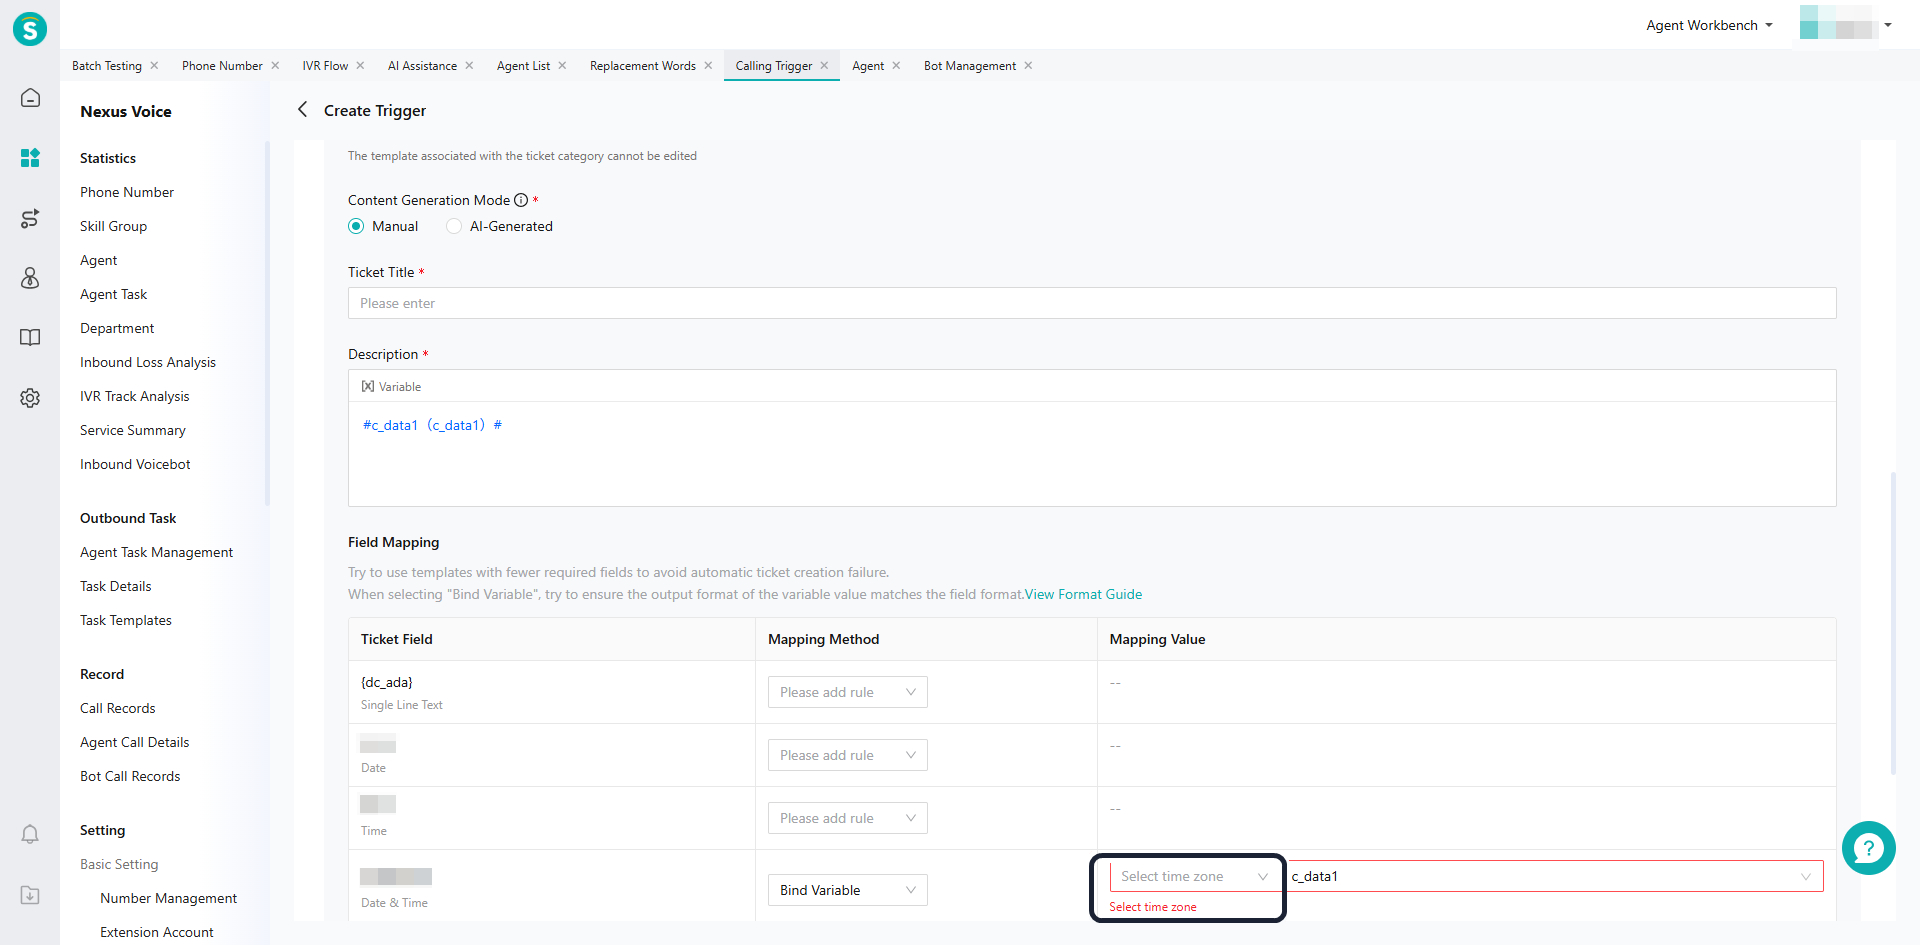Open Inbound Loss Analysis in the sidebar

coord(148,362)
